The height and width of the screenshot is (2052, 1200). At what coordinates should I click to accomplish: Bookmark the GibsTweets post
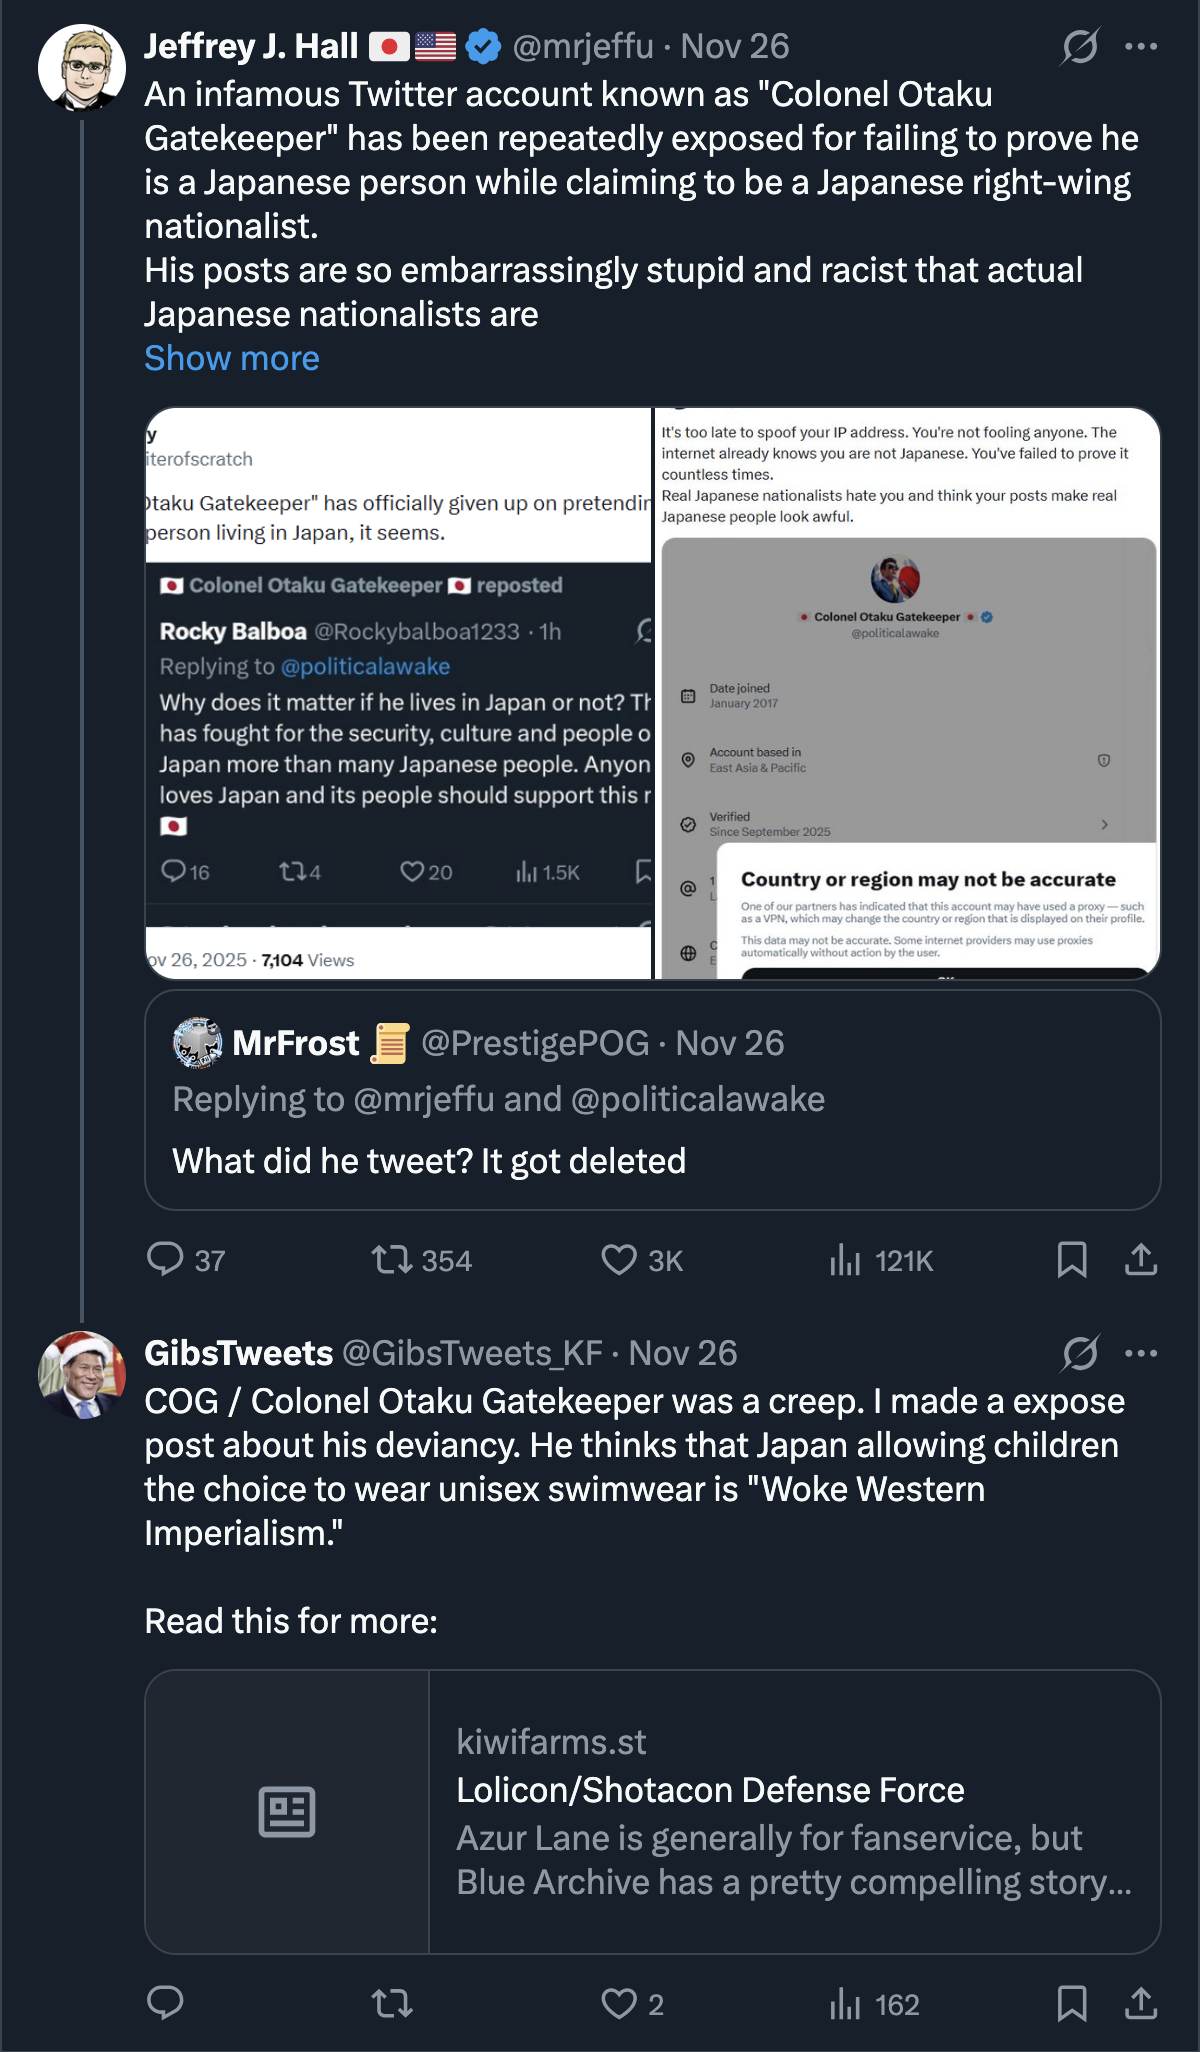click(1072, 2003)
